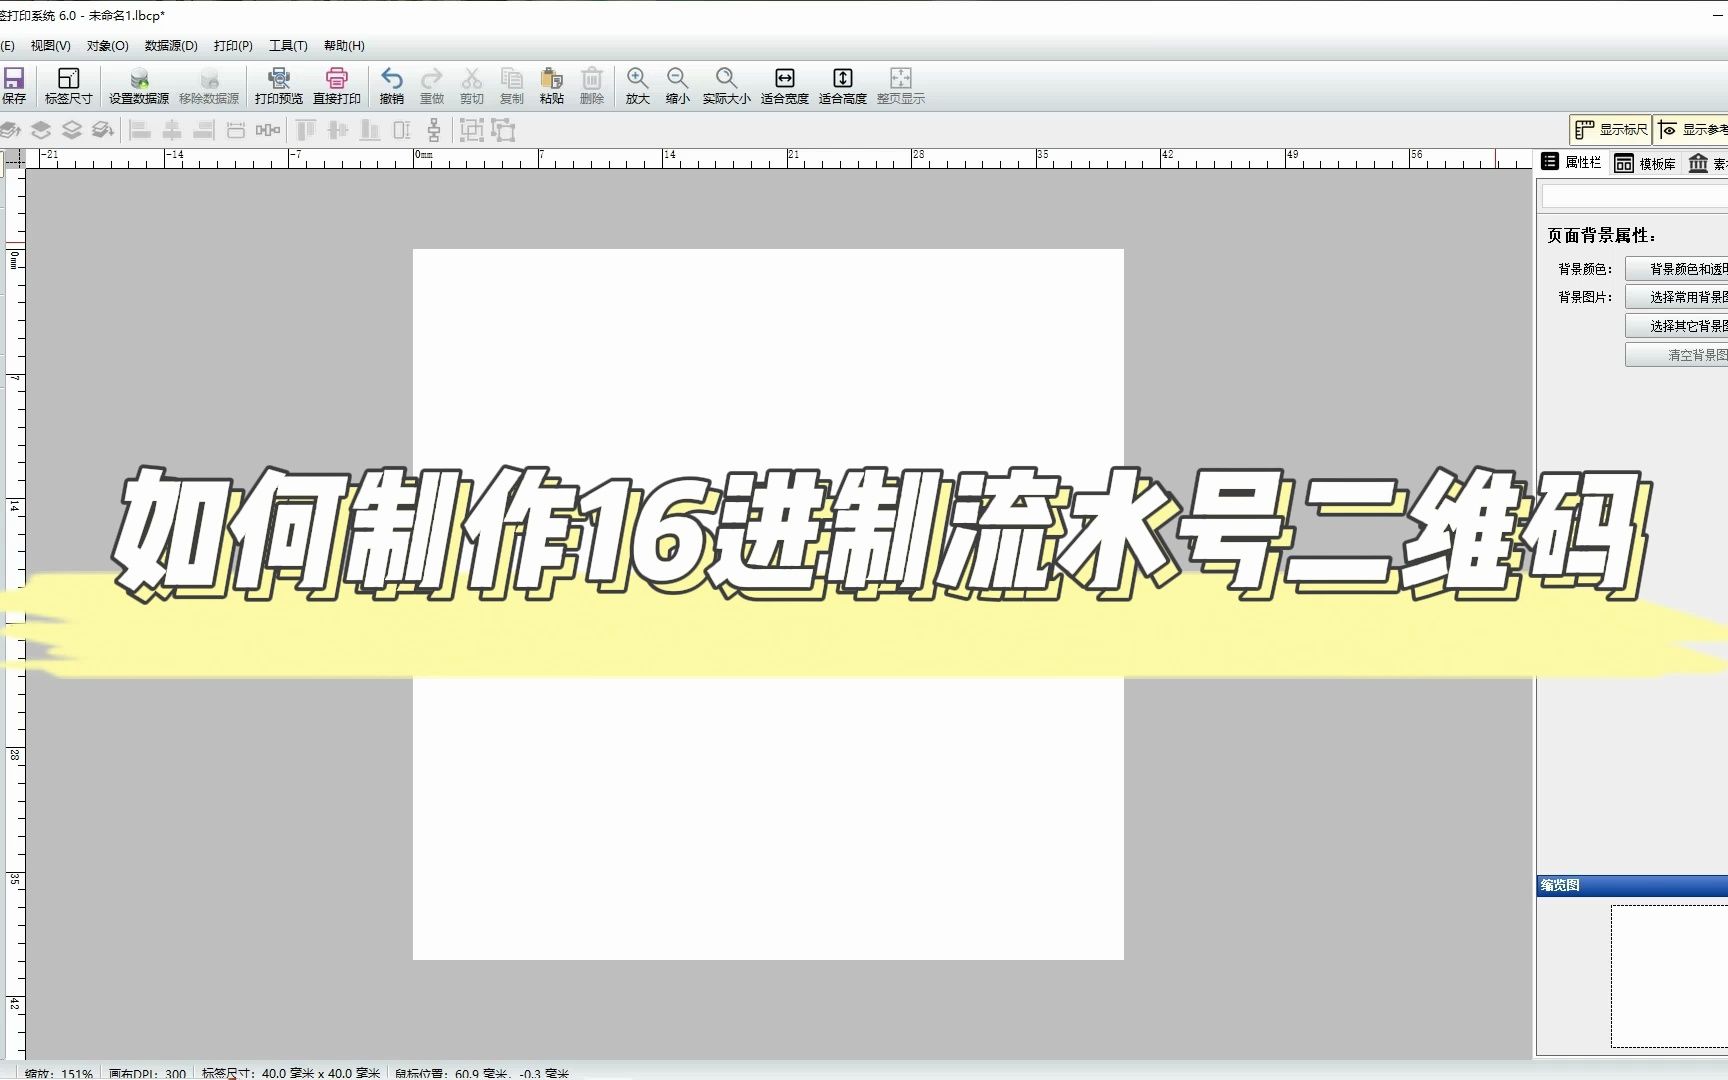The height and width of the screenshot is (1080, 1728).
Task: Zoom out with the 缩小 icon
Action: pos(678,85)
